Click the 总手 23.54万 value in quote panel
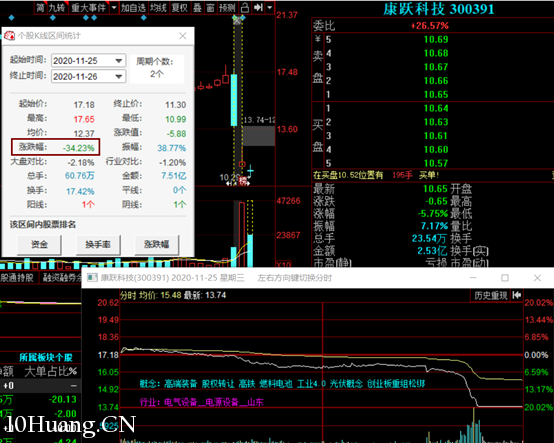The width and height of the screenshot is (554, 443). 430,238
